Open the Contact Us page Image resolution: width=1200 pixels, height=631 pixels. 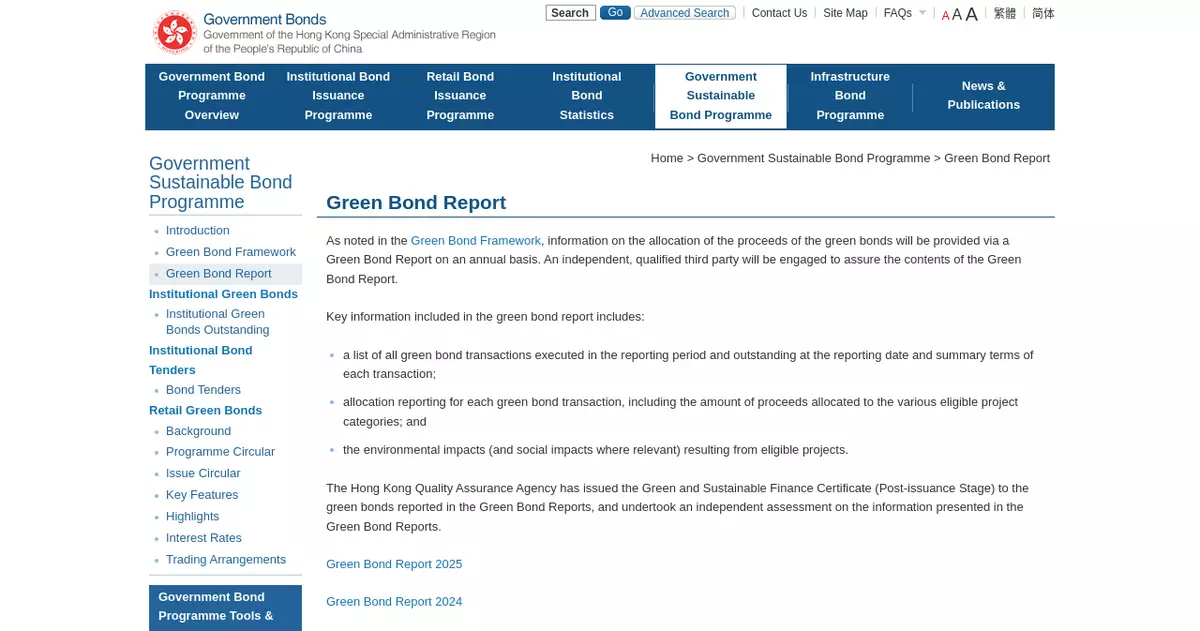779,13
